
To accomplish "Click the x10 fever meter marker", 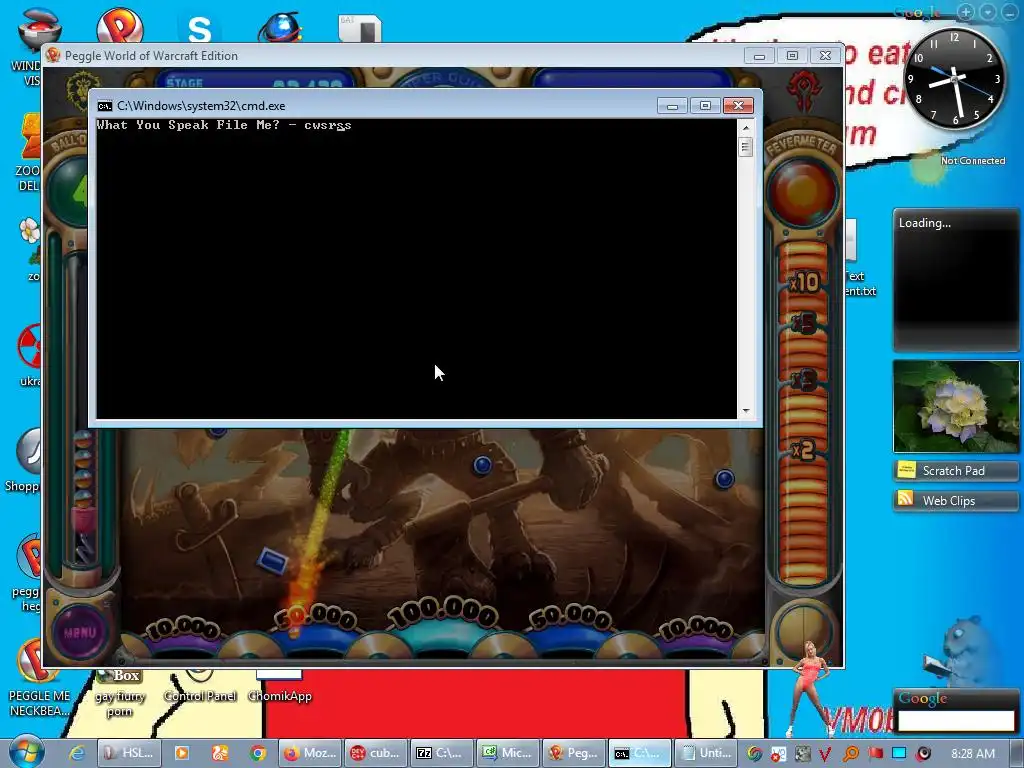I will (x=803, y=283).
